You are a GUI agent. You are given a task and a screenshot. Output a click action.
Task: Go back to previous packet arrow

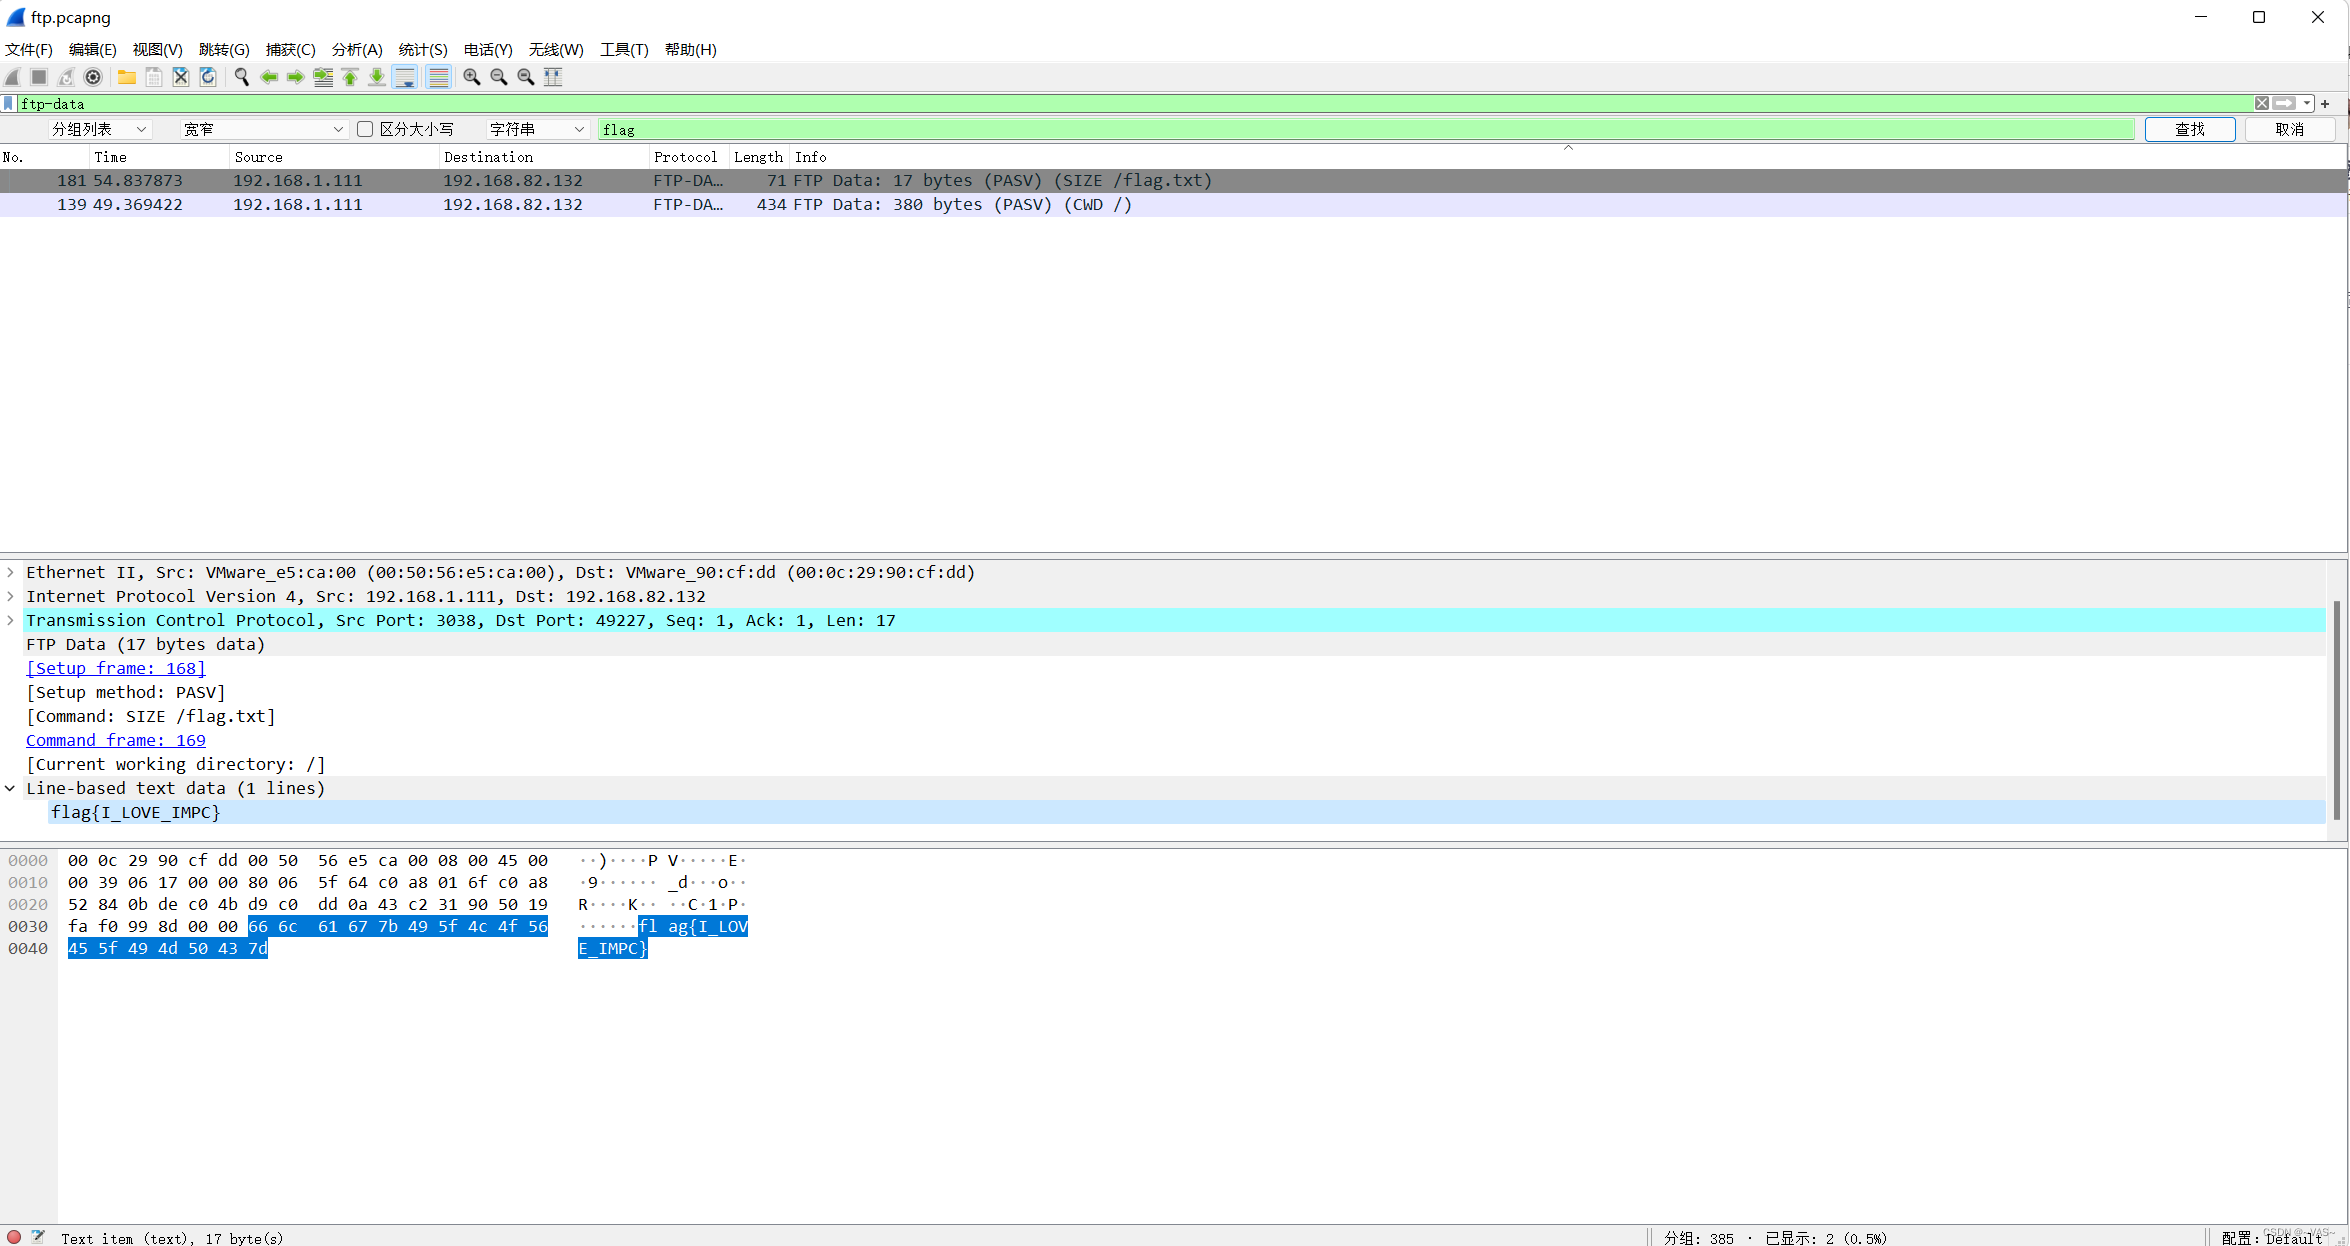click(269, 77)
